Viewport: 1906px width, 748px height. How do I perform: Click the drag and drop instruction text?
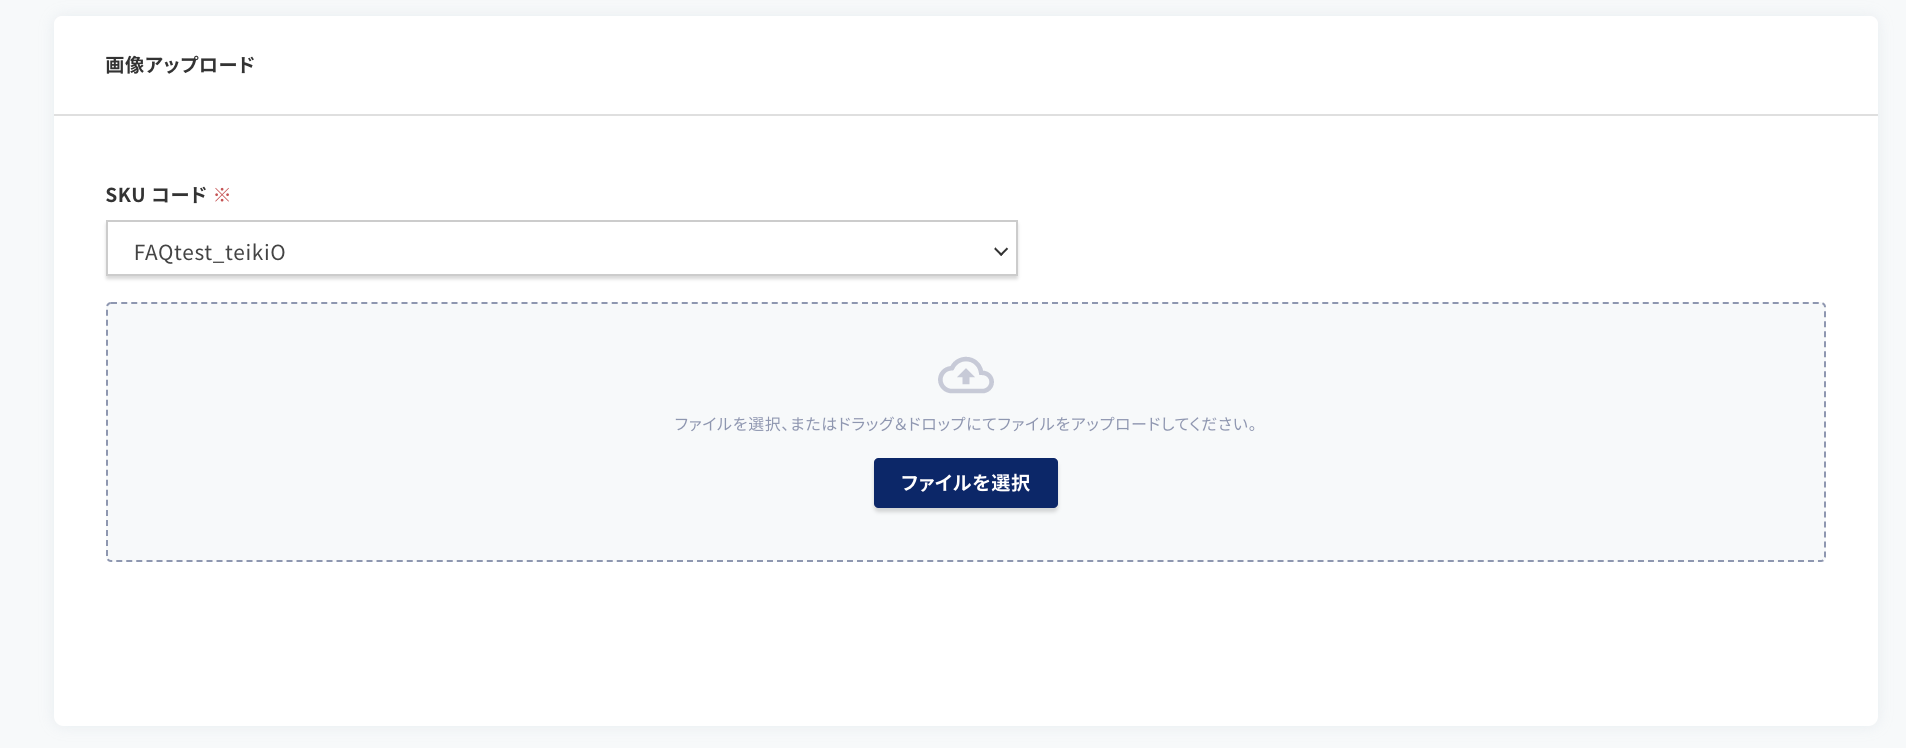[965, 424]
